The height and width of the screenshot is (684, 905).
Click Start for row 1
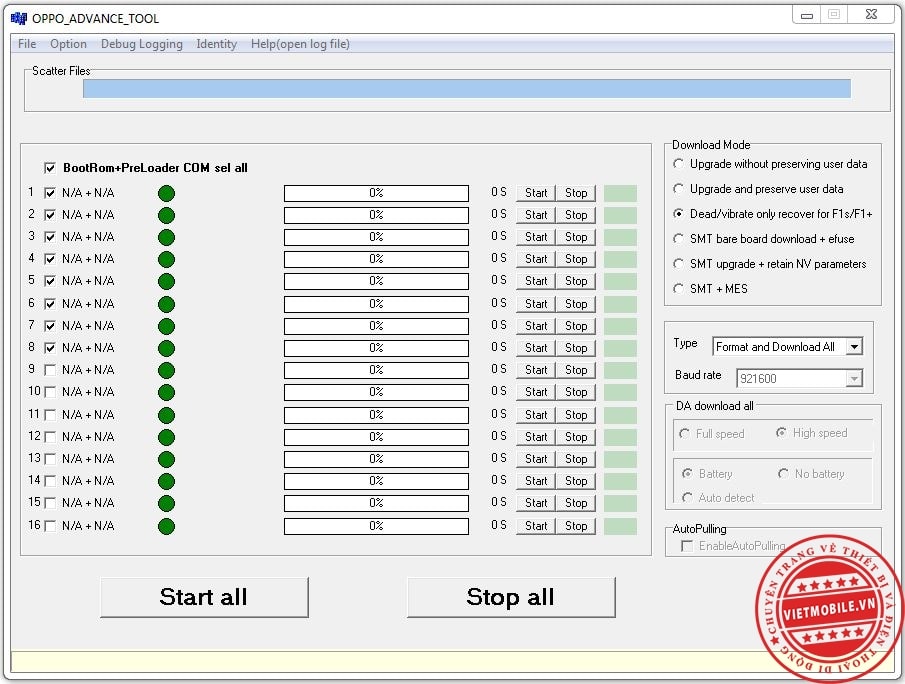click(x=536, y=193)
